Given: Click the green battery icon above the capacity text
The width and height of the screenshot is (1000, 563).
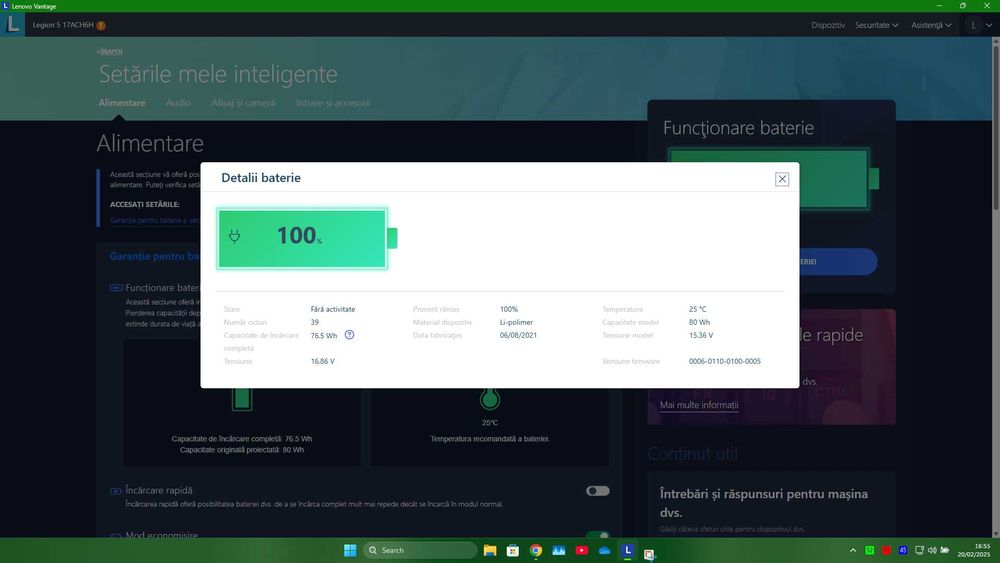Looking at the screenshot, I should (242, 399).
